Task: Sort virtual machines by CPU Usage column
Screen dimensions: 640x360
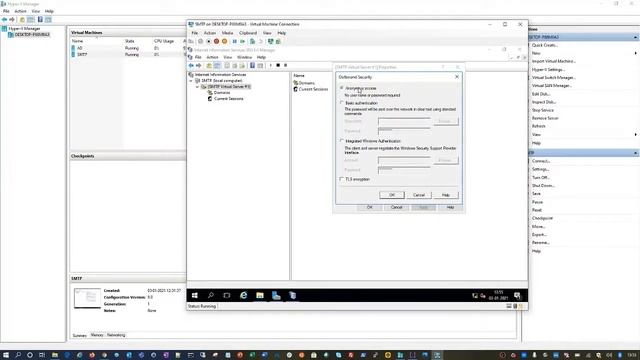Action: coord(164,41)
